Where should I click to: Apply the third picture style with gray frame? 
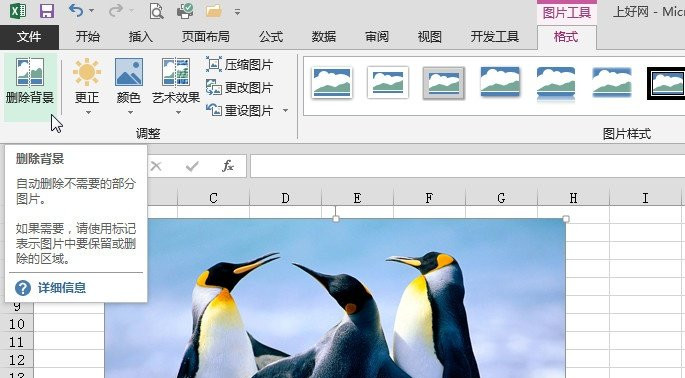[443, 83]
